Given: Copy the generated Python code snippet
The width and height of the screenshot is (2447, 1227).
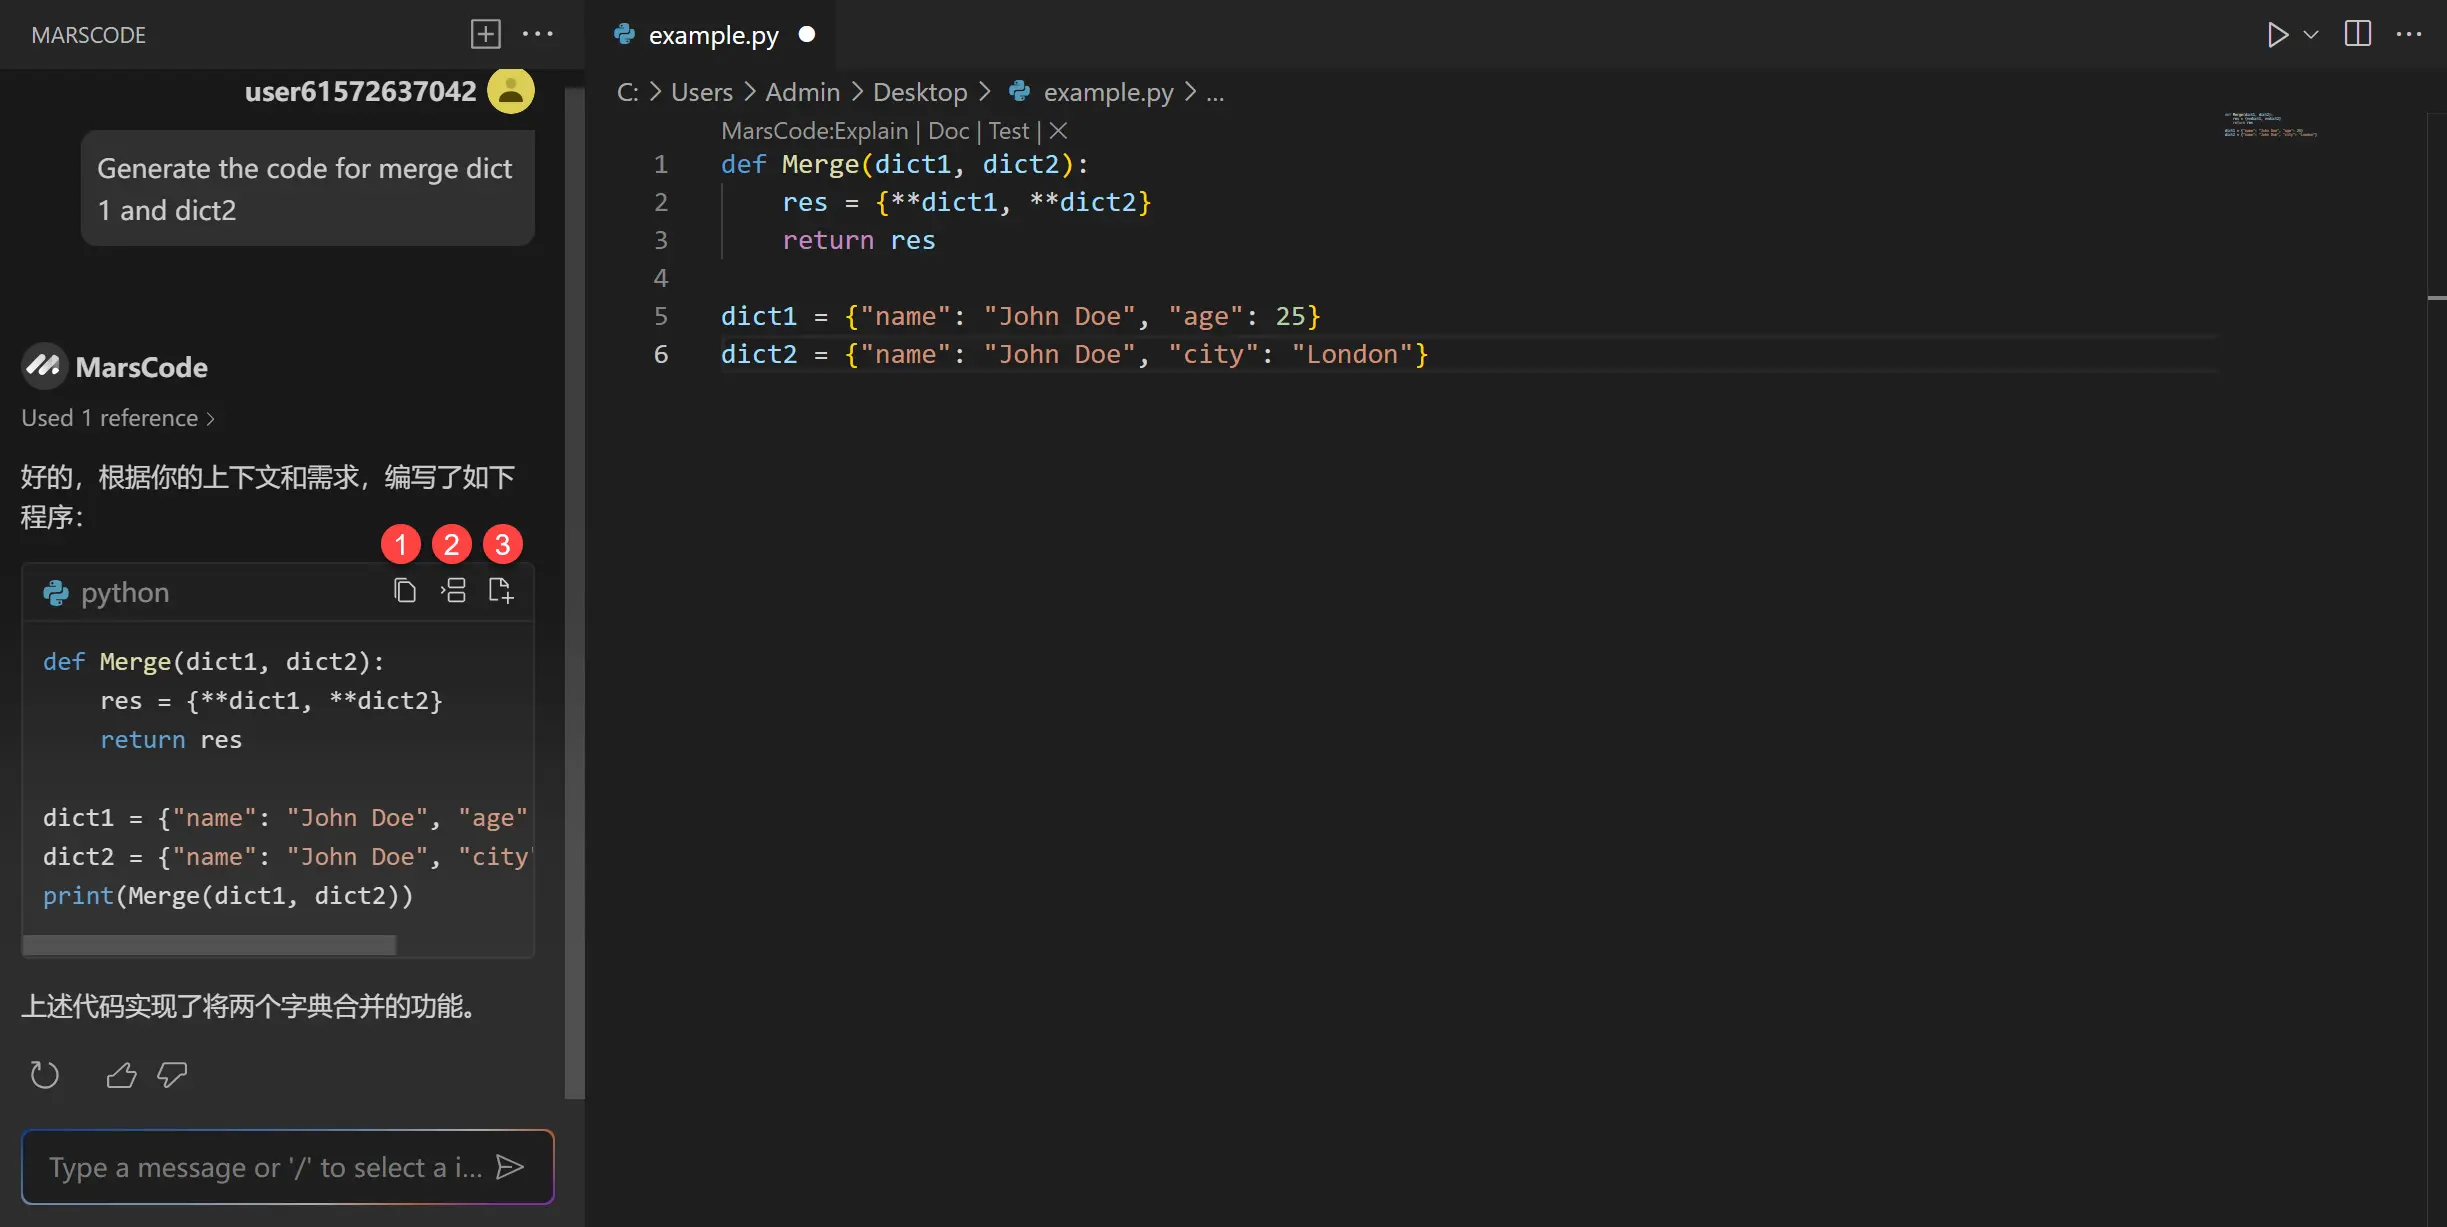Looking at the screenshot, I should pos(404,592).
